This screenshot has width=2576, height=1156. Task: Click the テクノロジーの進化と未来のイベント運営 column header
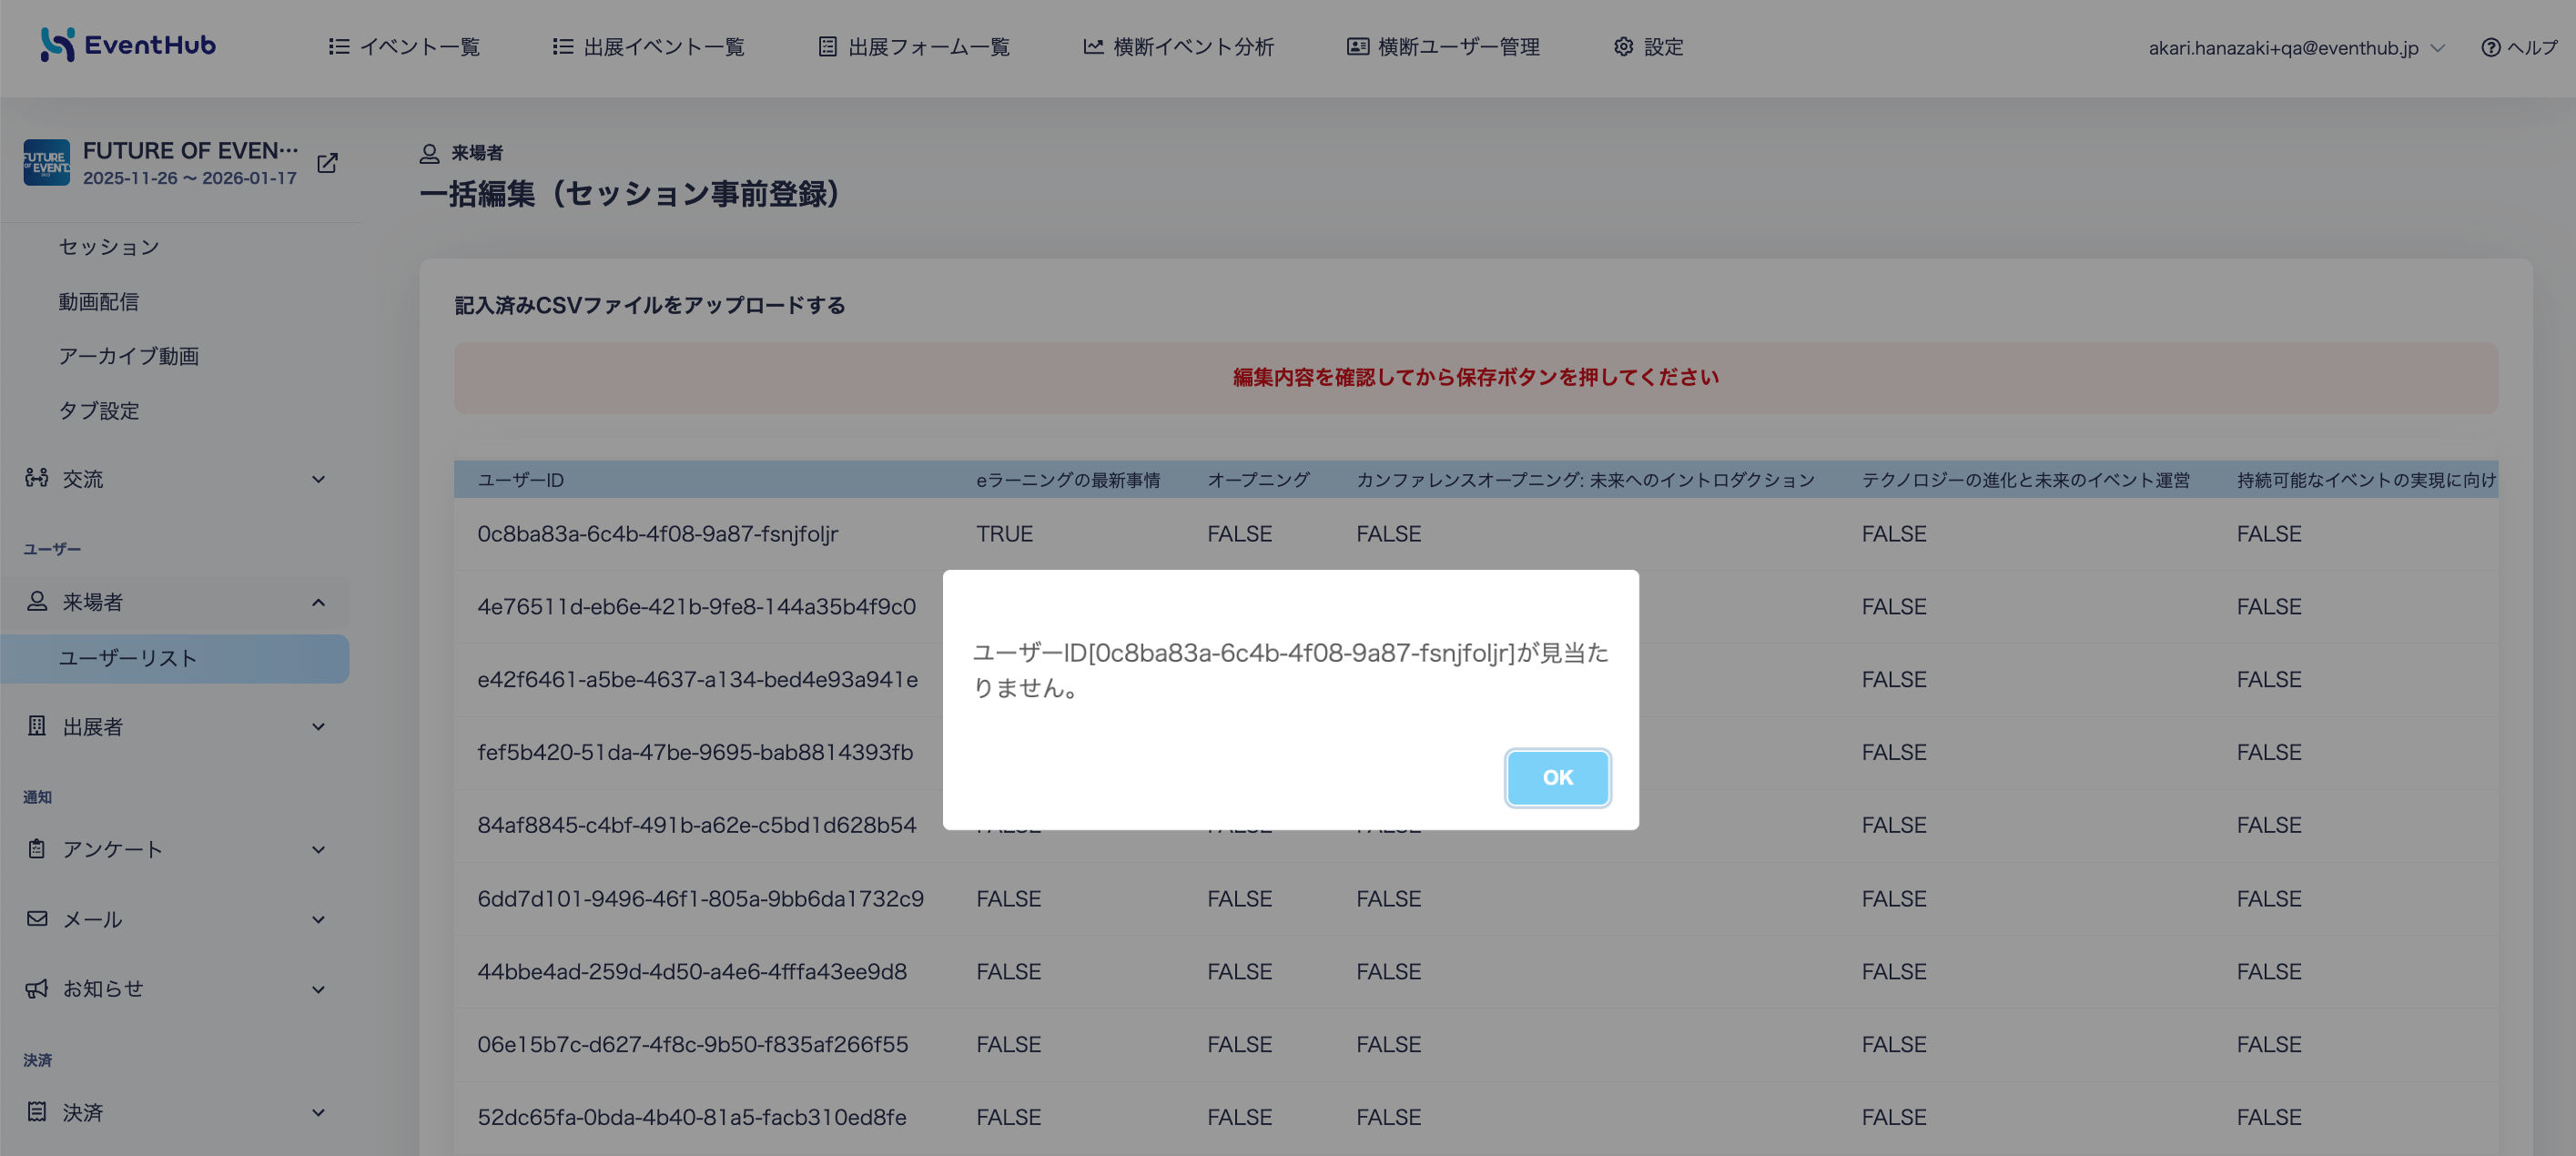coord(2025,480)
